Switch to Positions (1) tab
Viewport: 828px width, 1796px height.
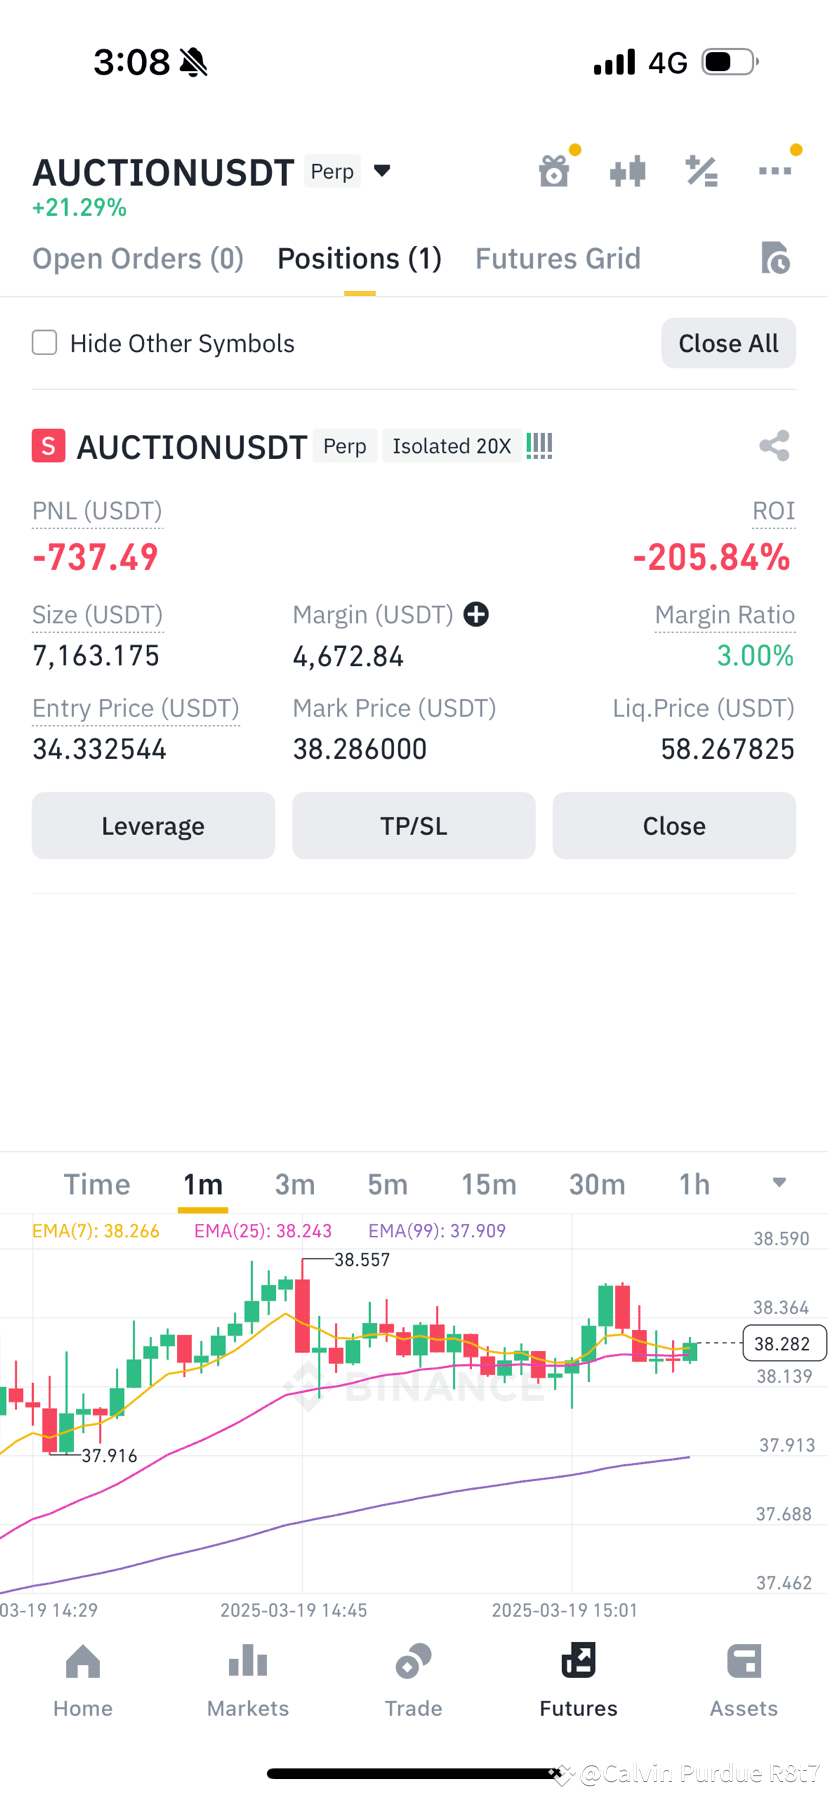[359, 259]
